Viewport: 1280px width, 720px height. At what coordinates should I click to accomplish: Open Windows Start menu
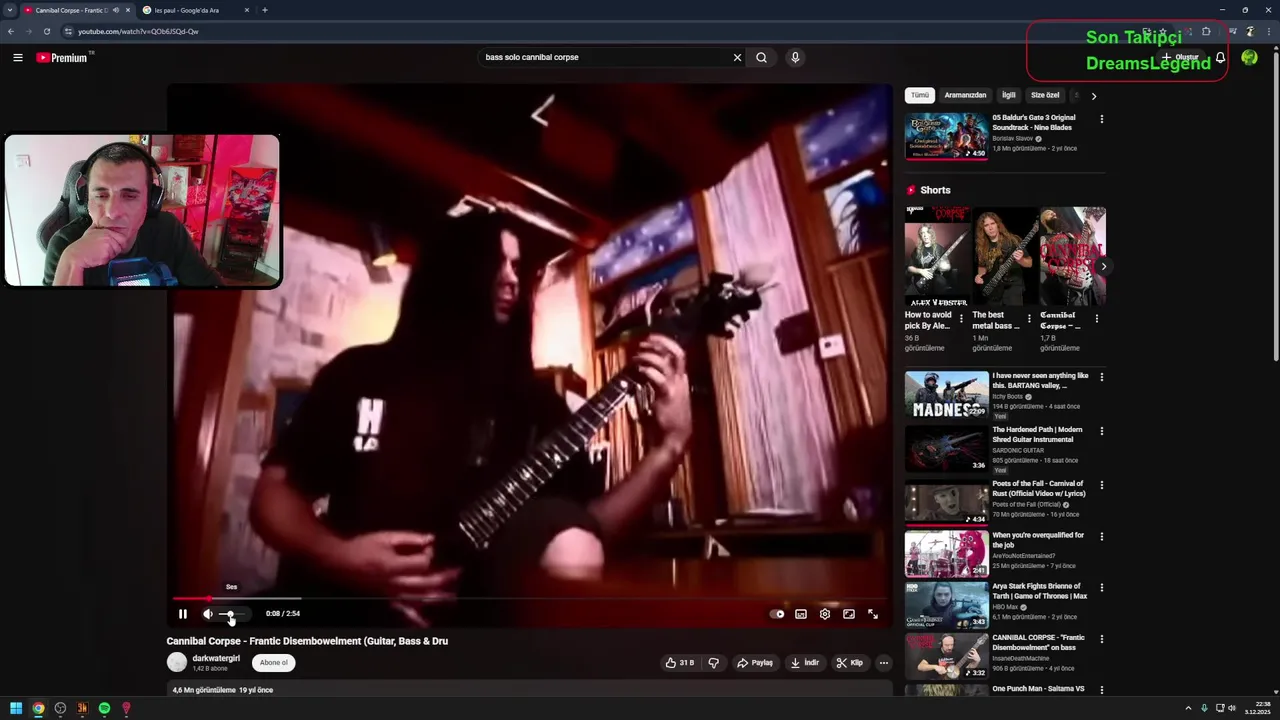16,708
